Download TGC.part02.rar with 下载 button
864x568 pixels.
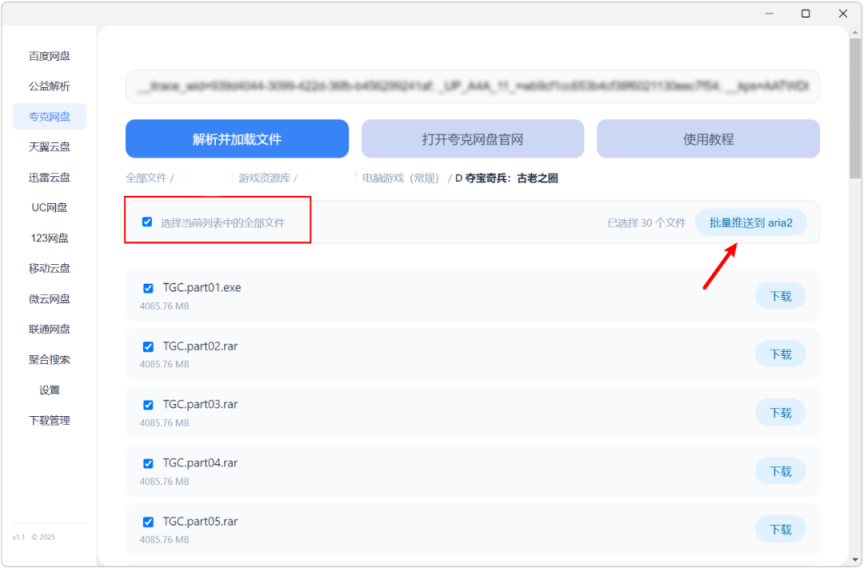pos(780,354)
